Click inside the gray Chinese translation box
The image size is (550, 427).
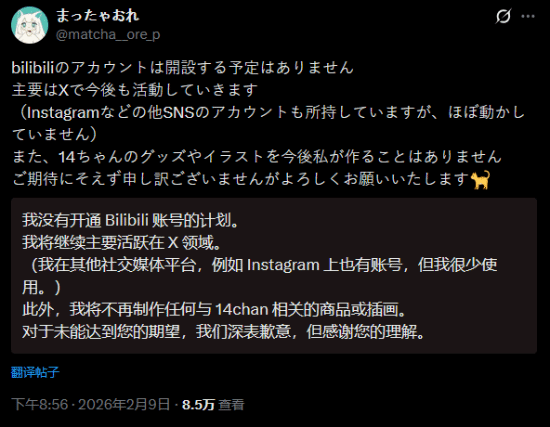274,276
